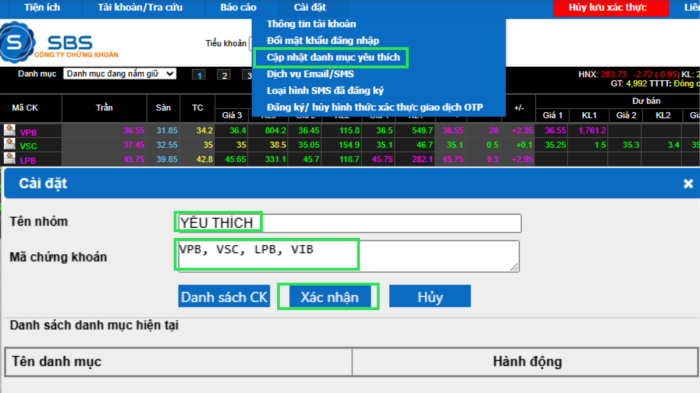Click VPB ceiling price 36.55

134,130
